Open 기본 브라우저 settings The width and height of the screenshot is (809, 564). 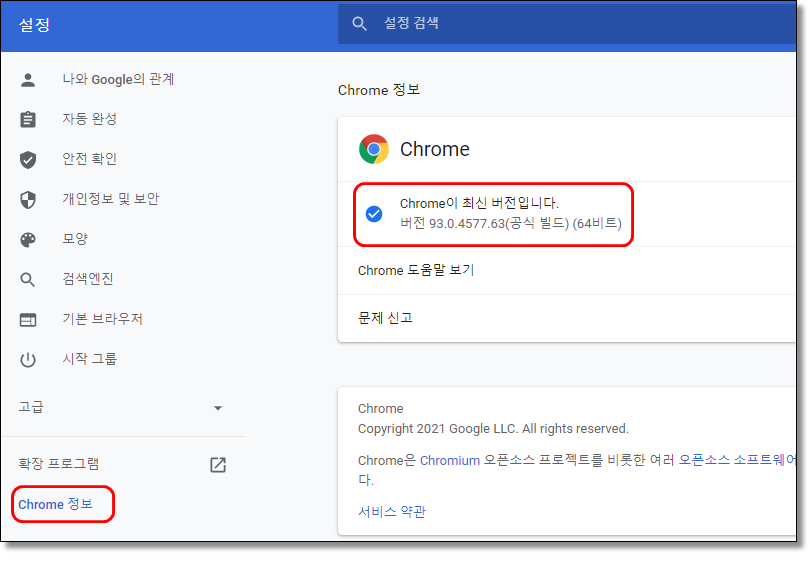coord(102,319)
